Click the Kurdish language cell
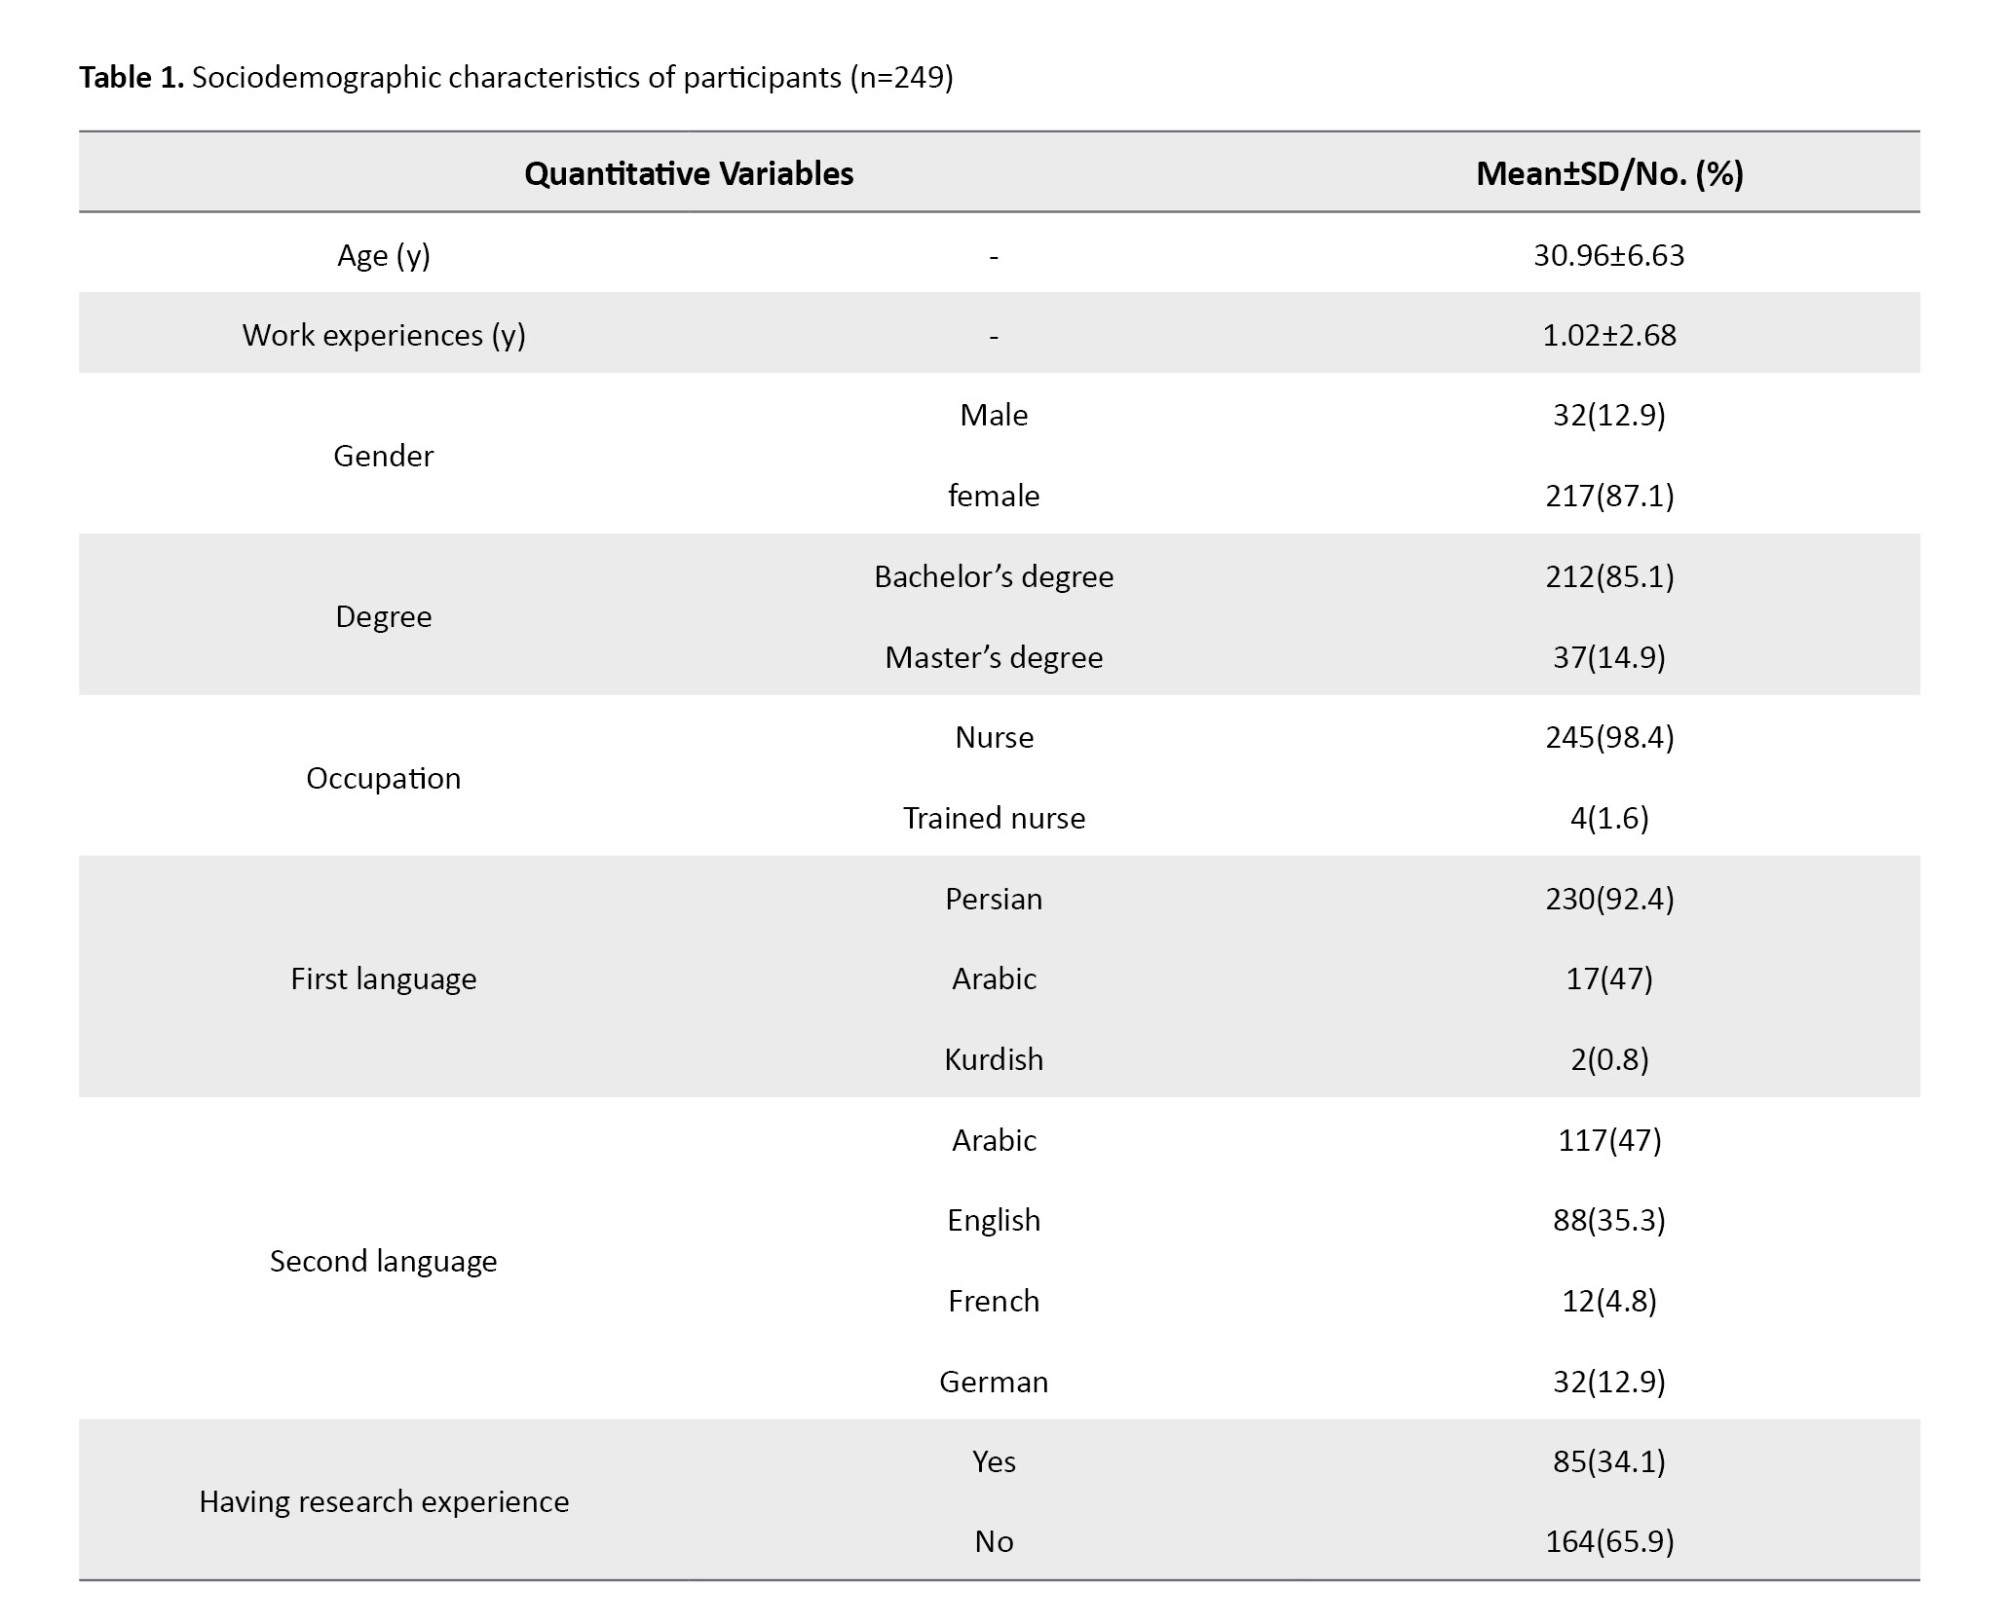 [x=993, y=1059]
